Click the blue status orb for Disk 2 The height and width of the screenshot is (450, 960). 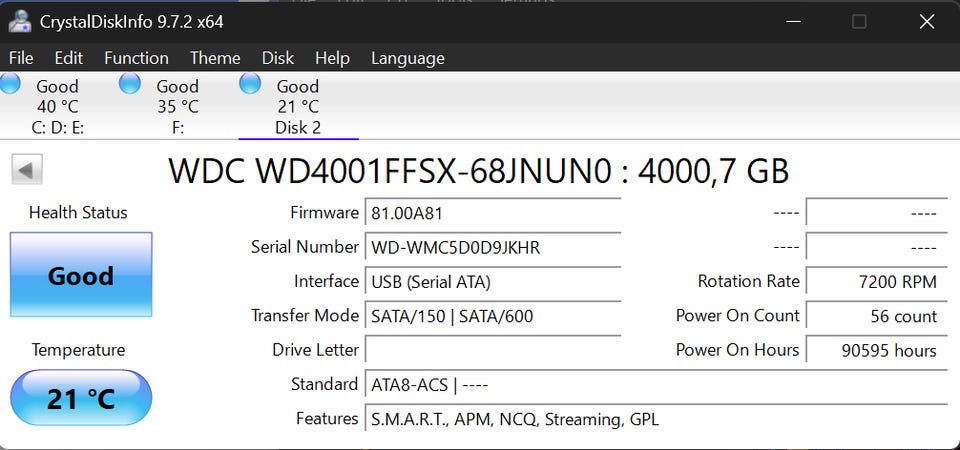tap(250, 84)
